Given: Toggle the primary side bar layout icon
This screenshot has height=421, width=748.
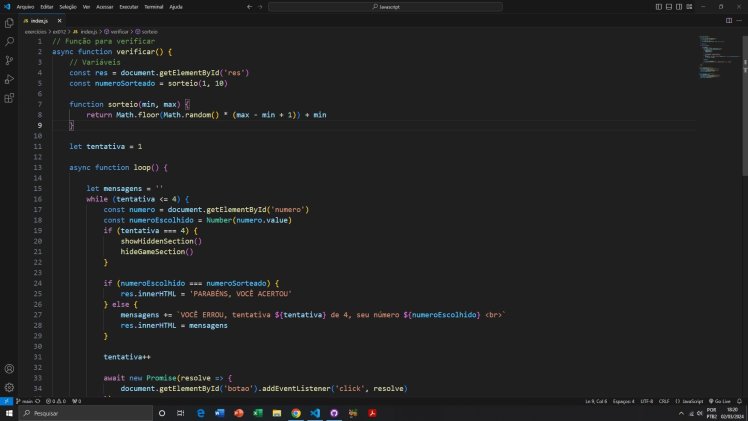Looking at the screenshot, I should click(658, 7).
